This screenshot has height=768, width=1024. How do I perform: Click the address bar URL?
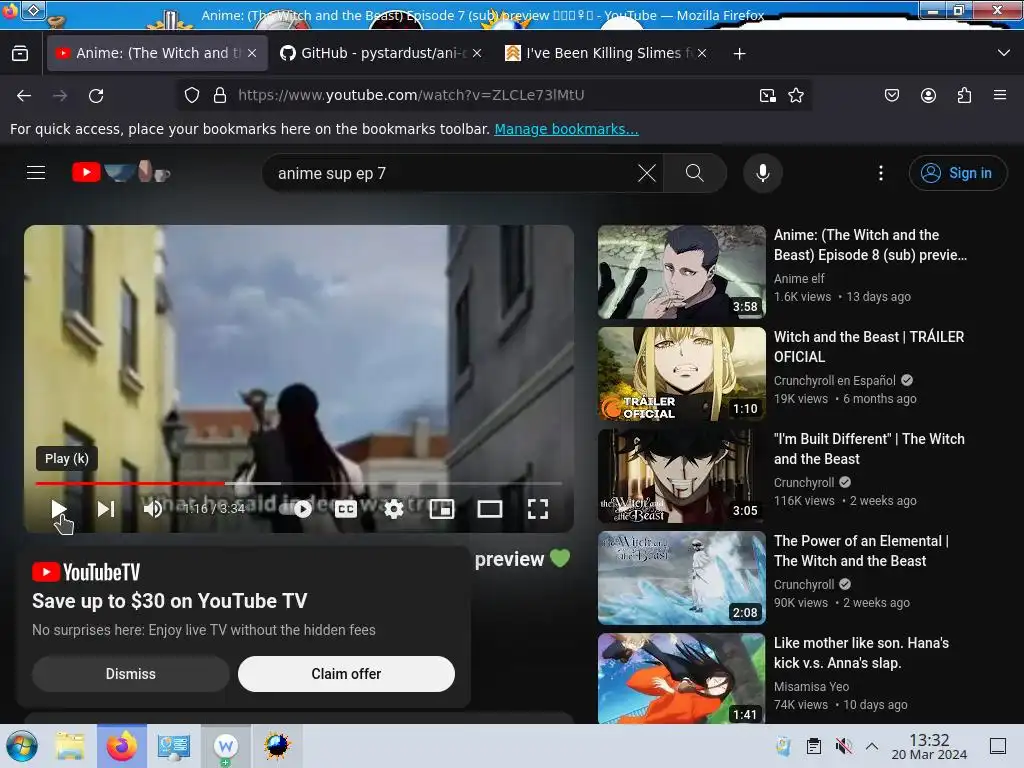411,95
